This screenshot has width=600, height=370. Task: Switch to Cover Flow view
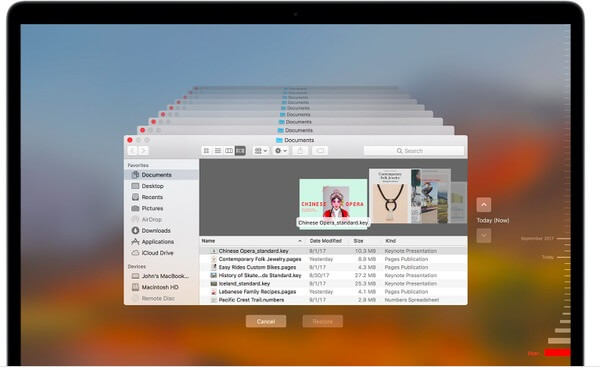click(240, 151)
